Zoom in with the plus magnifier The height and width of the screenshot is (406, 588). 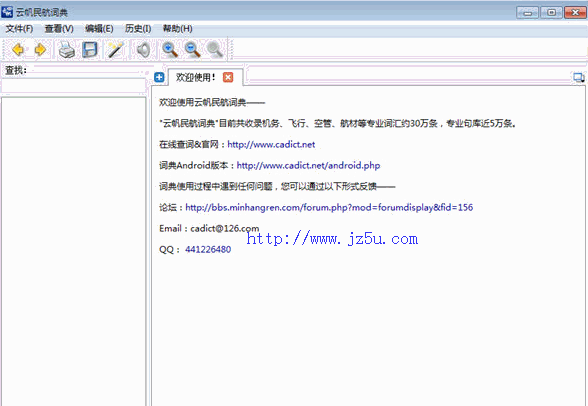[170, 50]
